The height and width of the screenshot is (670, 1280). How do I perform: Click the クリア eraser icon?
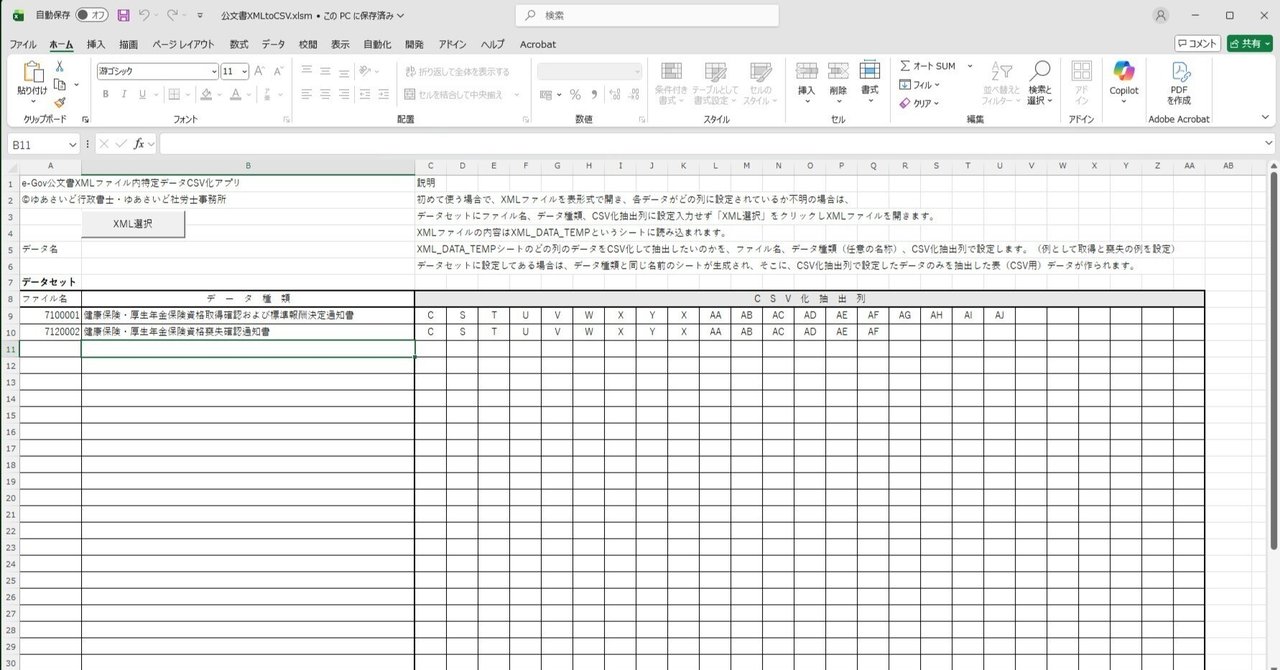905,102
